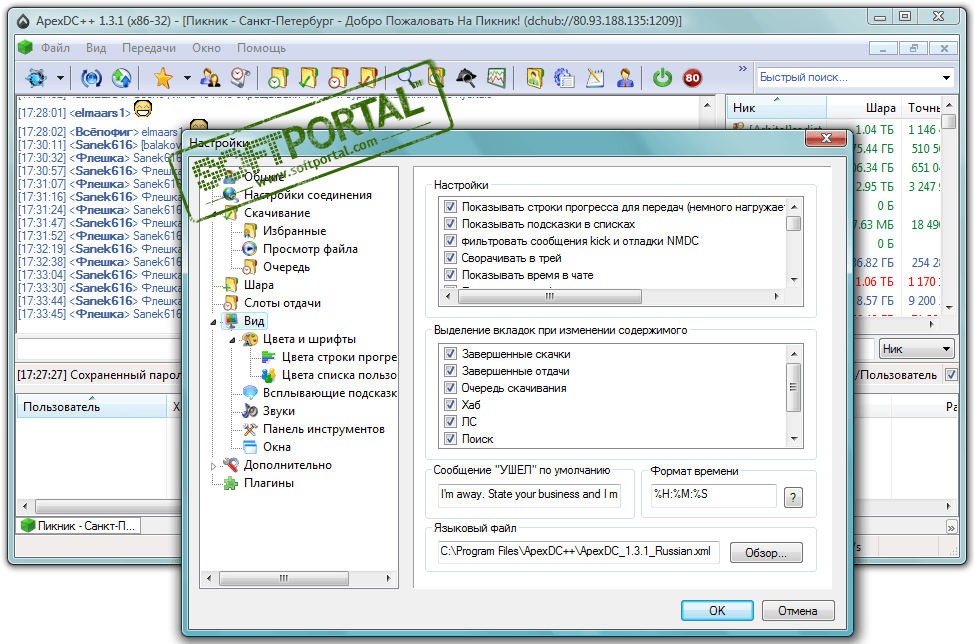Toggle Завершенные отдачи checkbox

pos(450,371)
